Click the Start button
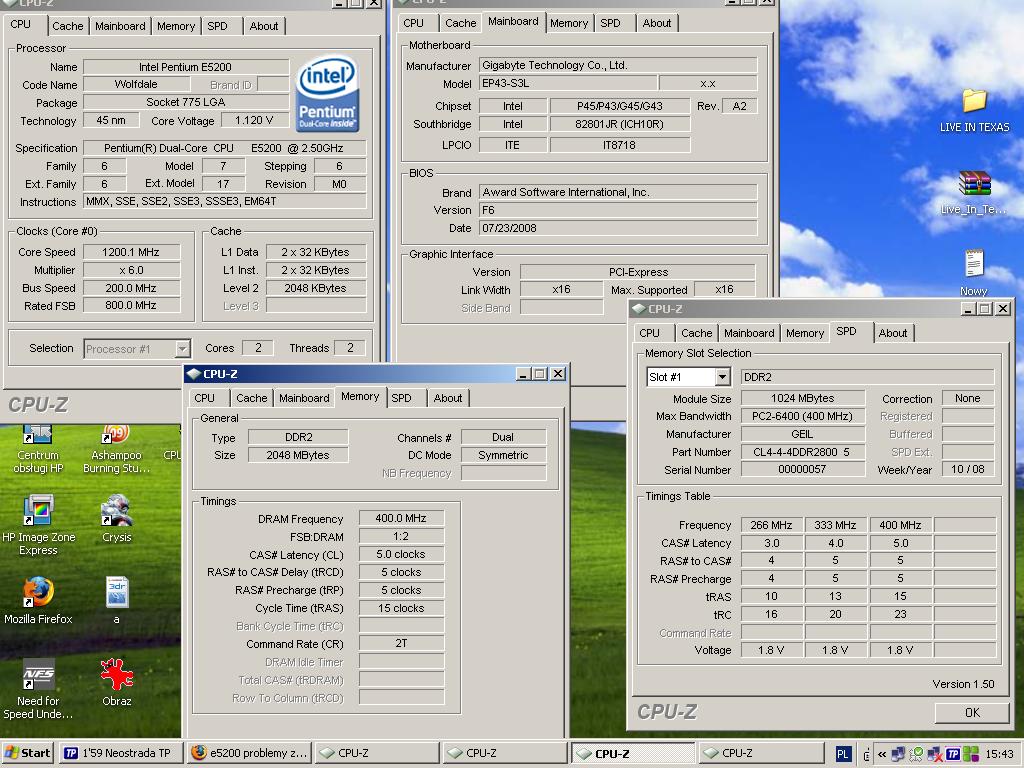Image resolution: width=1024 pixels, height=768 pixels. tap(28, 753)
